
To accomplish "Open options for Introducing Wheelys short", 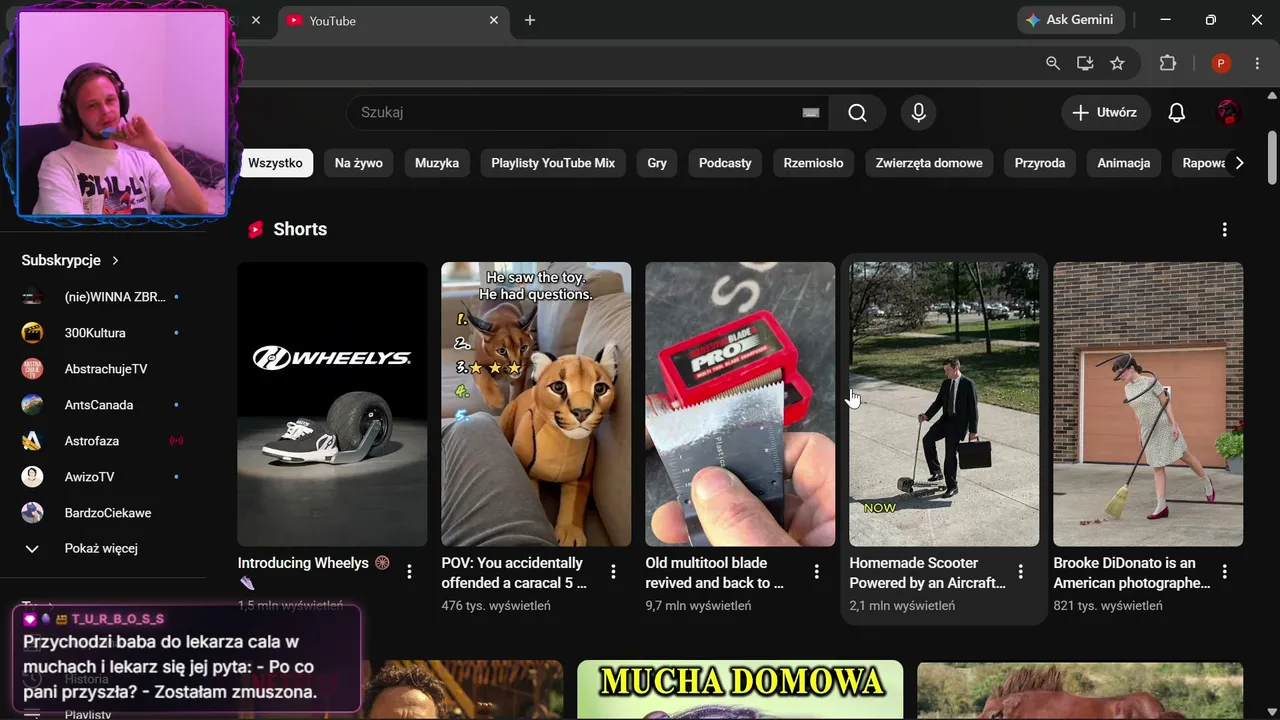I will tap(409, 572).
